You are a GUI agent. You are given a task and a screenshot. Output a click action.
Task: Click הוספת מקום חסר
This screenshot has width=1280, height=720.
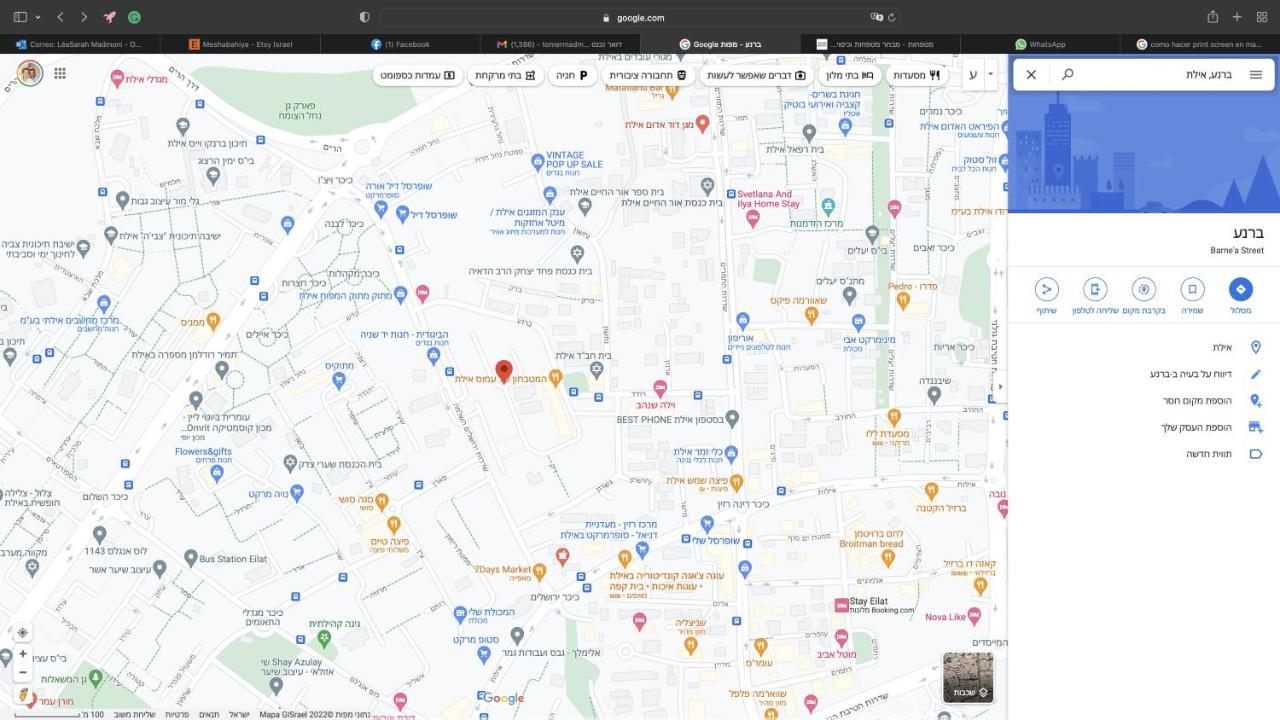pyautogui.click(x=1198, y=400)
